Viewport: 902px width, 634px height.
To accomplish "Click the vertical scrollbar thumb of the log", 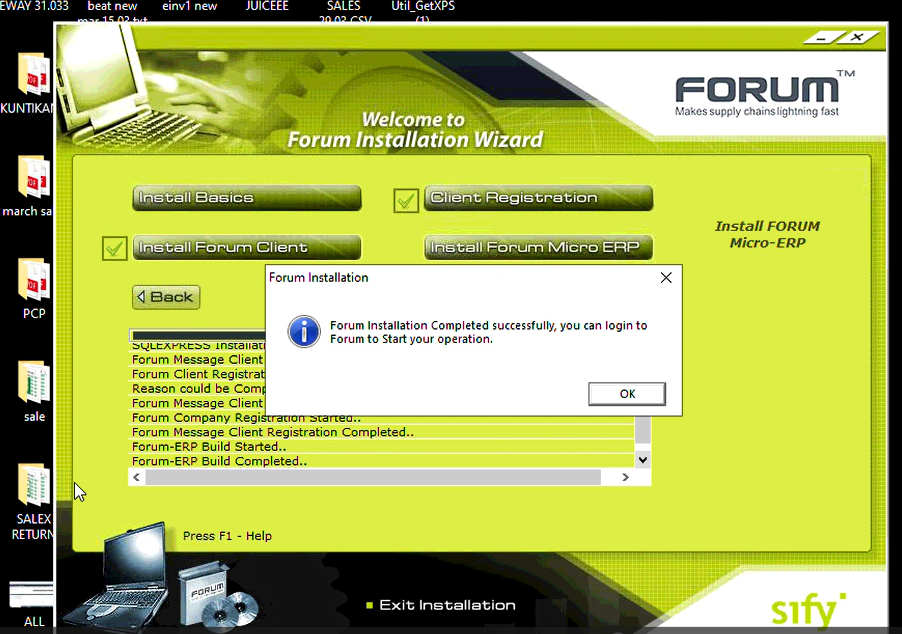I will (x=643, y=430).
